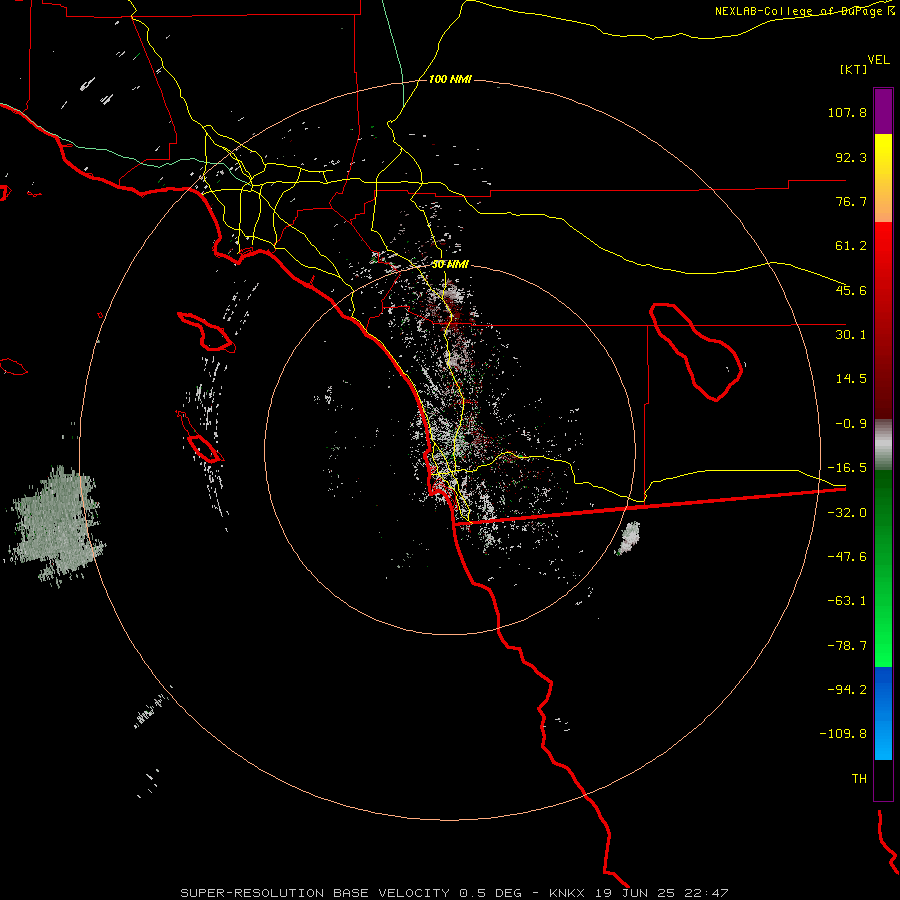Click the -16.5 scale value

[x=847, y=468]
